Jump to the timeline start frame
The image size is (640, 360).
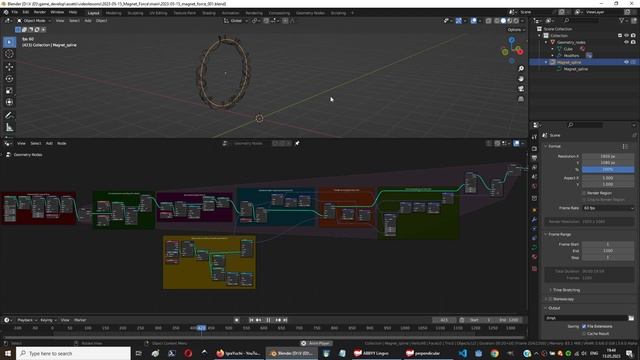tap(251, 320)
